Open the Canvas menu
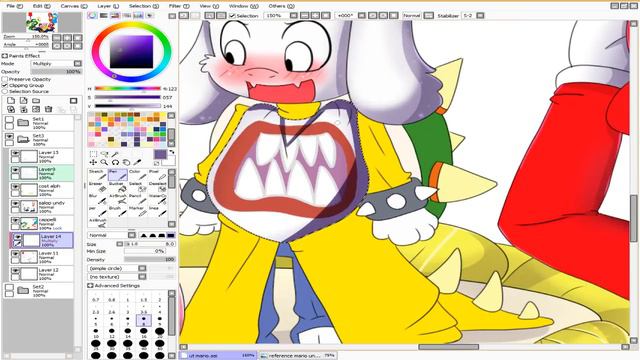Screen dimensions: 640x360 pos(74,6)
